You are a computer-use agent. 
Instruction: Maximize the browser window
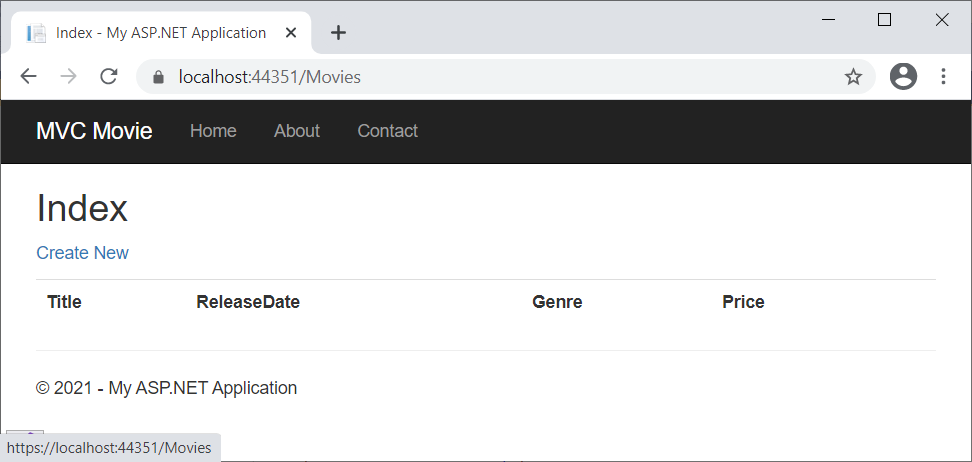pos(884,19)
